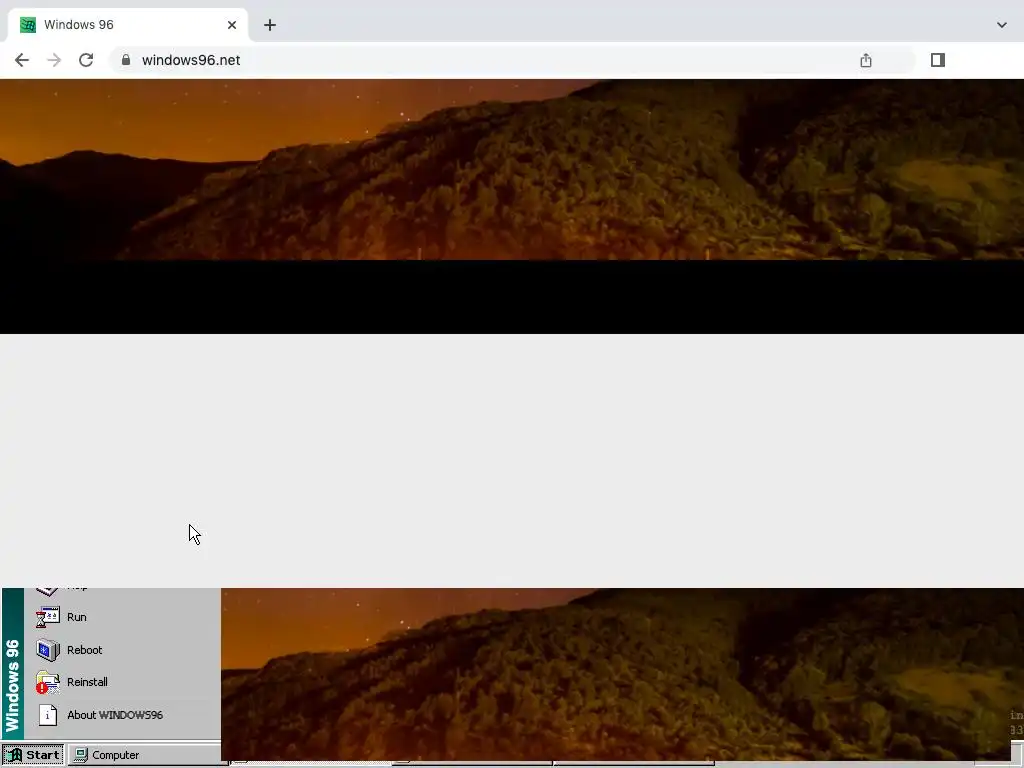
Task: Select Run from the Start menu
Action: [123, 617]
